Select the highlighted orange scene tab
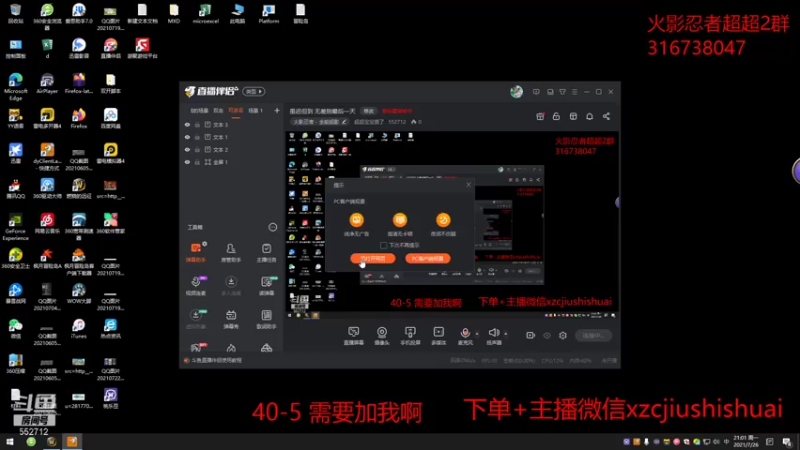Viewport: 800px width, 450px height. 236,111
